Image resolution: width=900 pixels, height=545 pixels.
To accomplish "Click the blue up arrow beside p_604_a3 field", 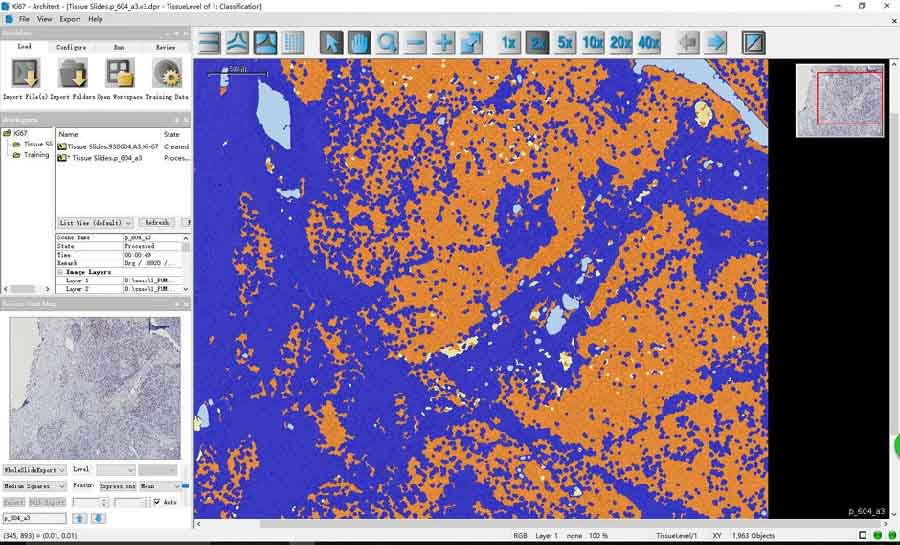I will click(x=80, y=518).
